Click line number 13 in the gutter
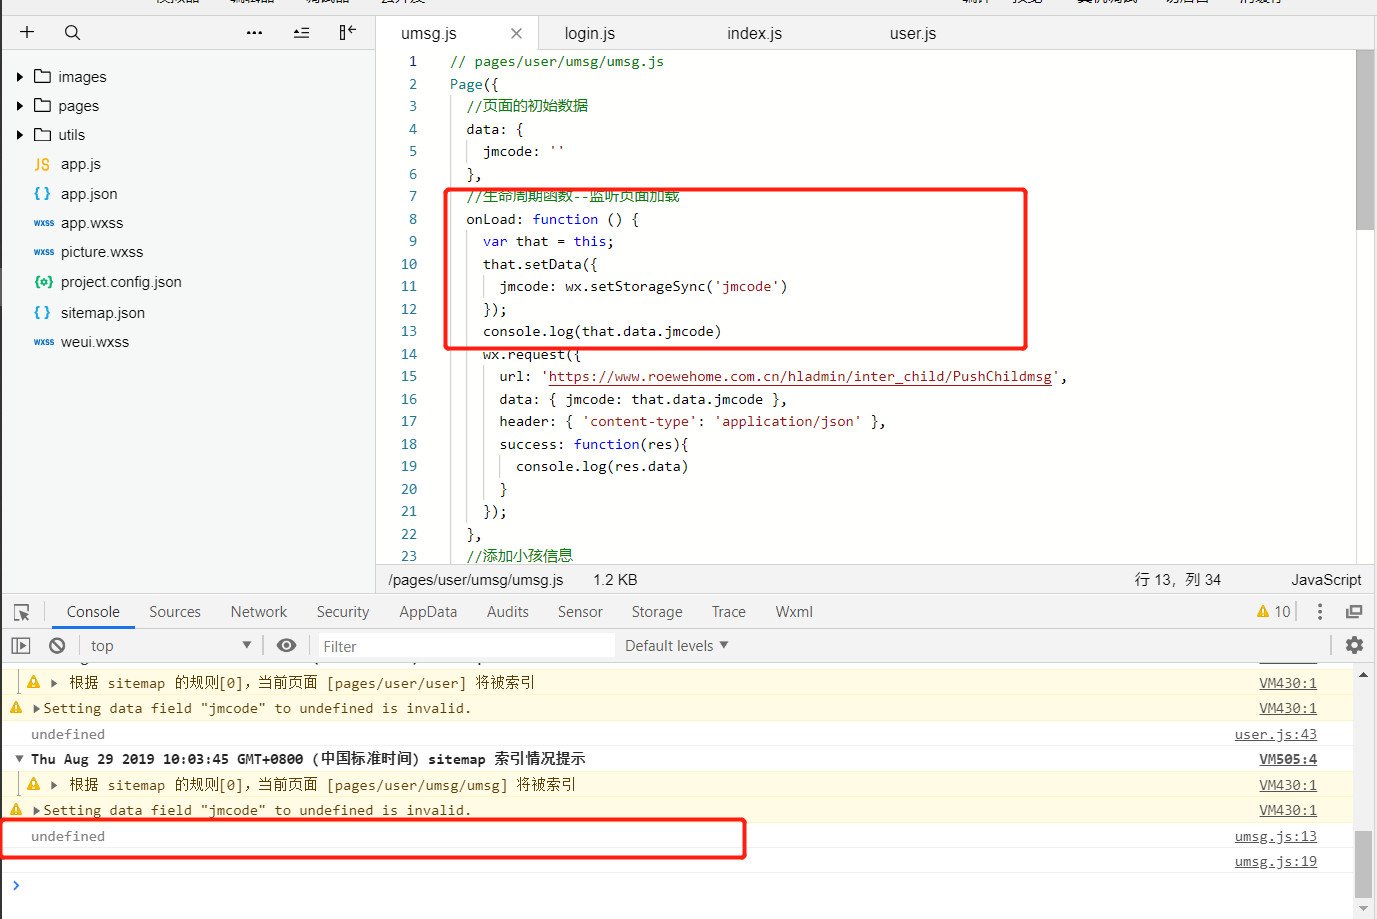Viewport: 1377px width, 919px height. [409, 331]
